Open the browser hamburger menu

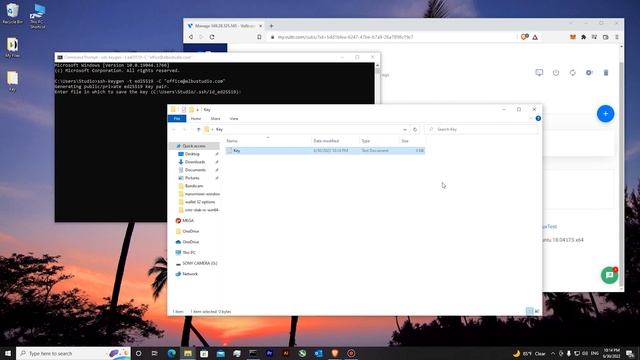click(x=617, y=37)
